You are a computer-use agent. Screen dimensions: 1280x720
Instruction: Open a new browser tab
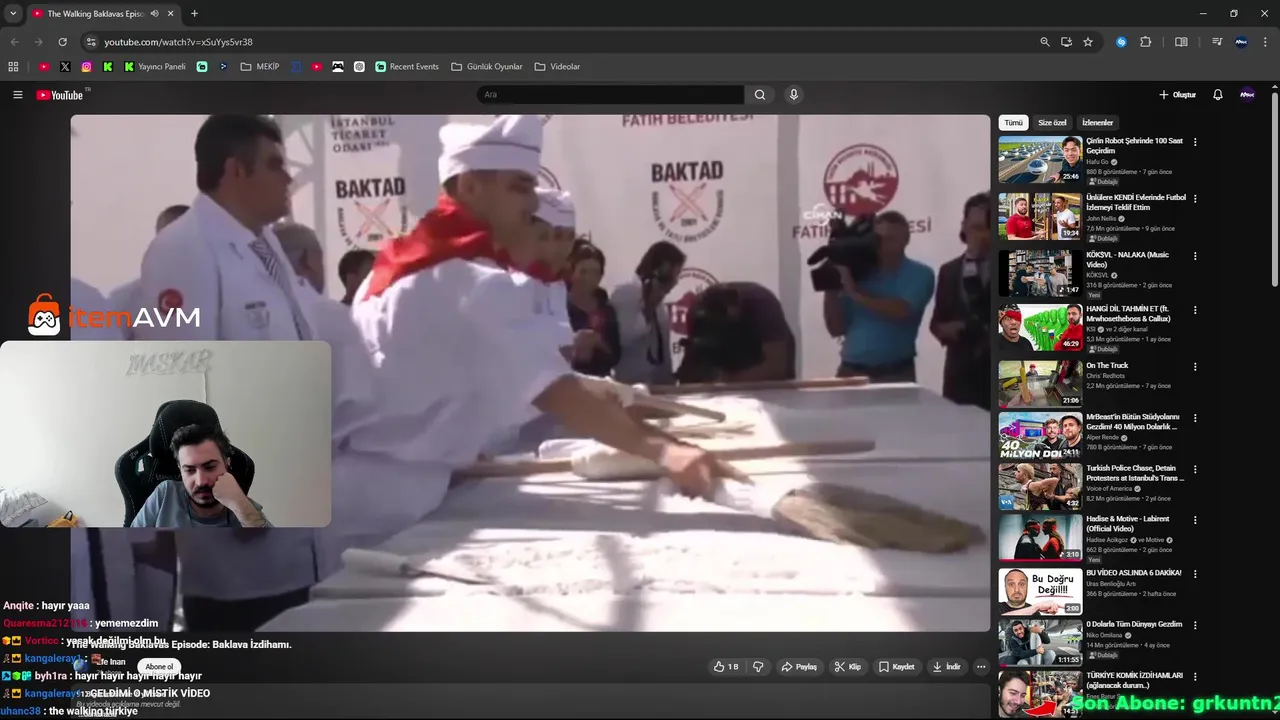click(194, 14)
